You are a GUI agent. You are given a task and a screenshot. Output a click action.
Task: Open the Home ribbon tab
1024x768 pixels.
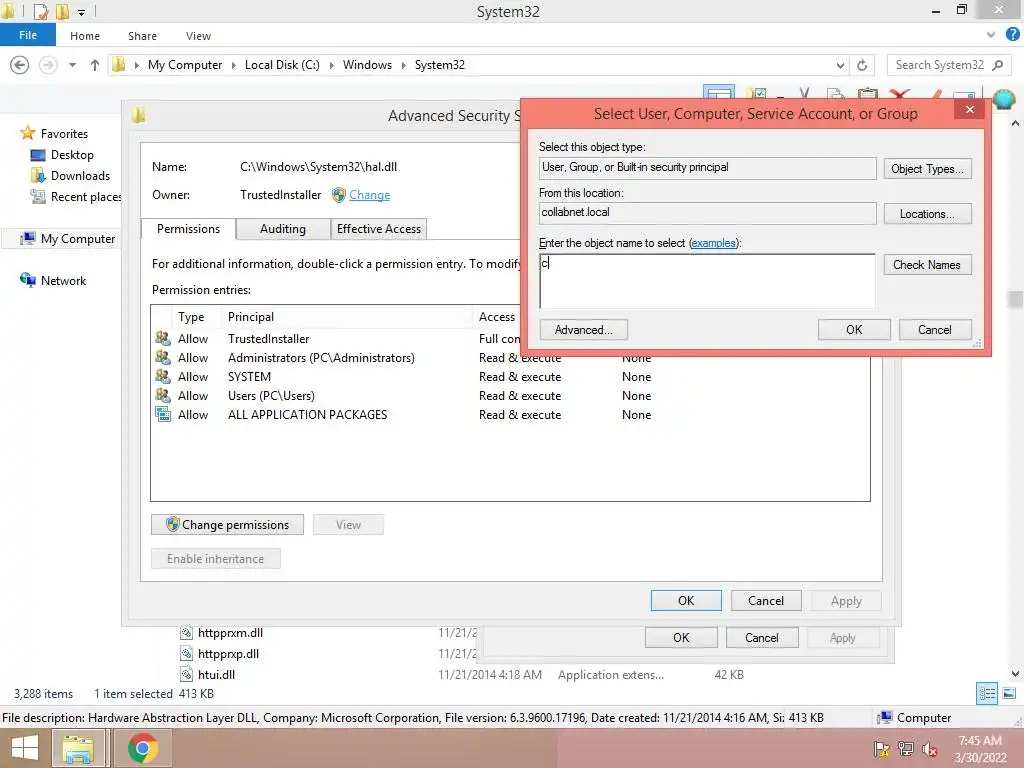(x=85, y=36)
